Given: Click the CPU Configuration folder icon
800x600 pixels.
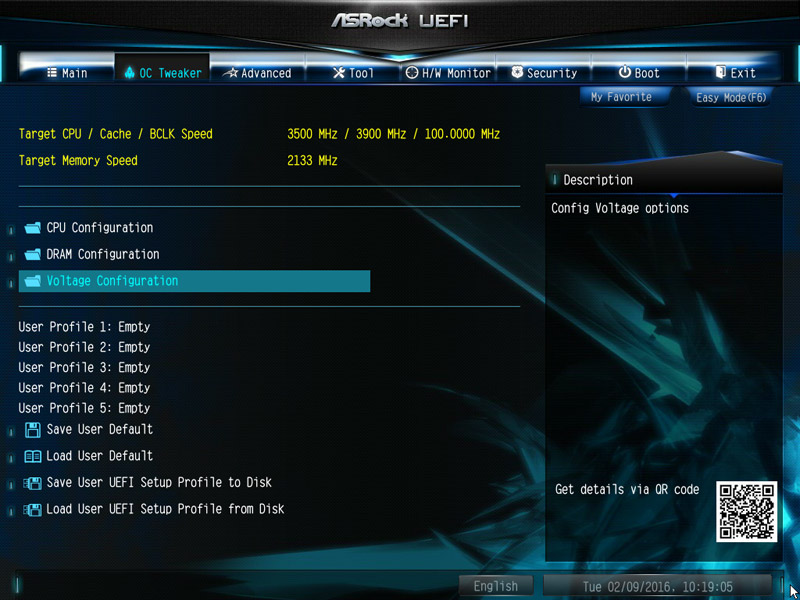Looking at the screenshot, I should pos(33,228).
